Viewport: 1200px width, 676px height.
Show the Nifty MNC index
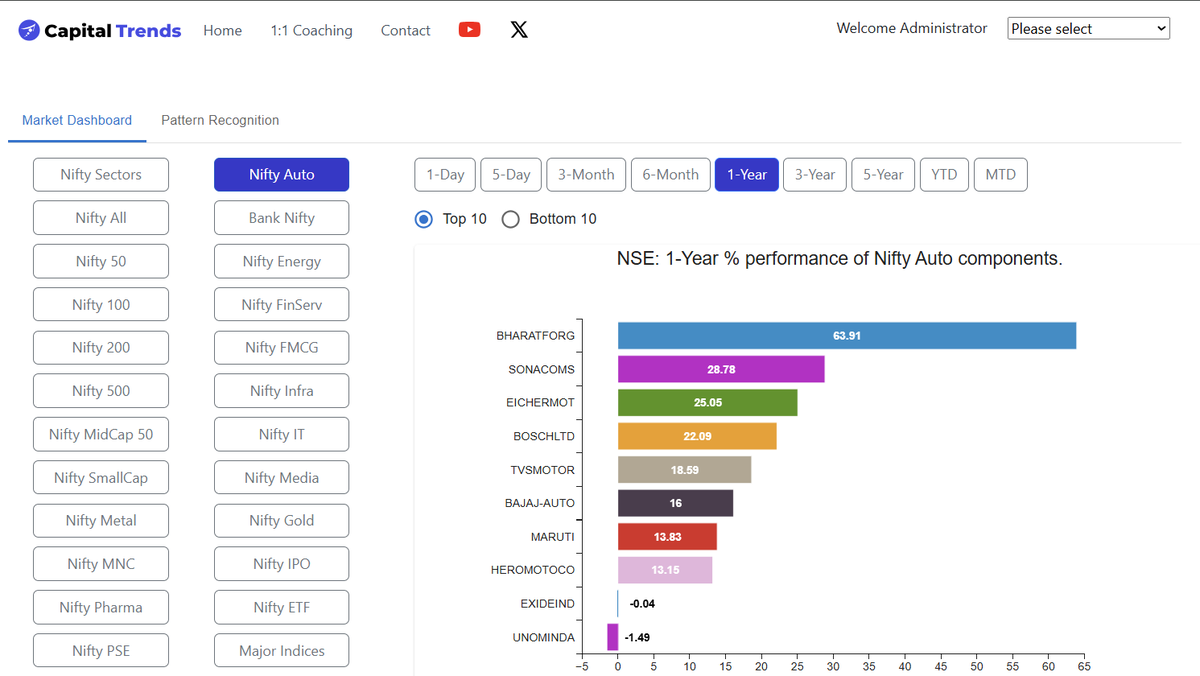[101, 563]
